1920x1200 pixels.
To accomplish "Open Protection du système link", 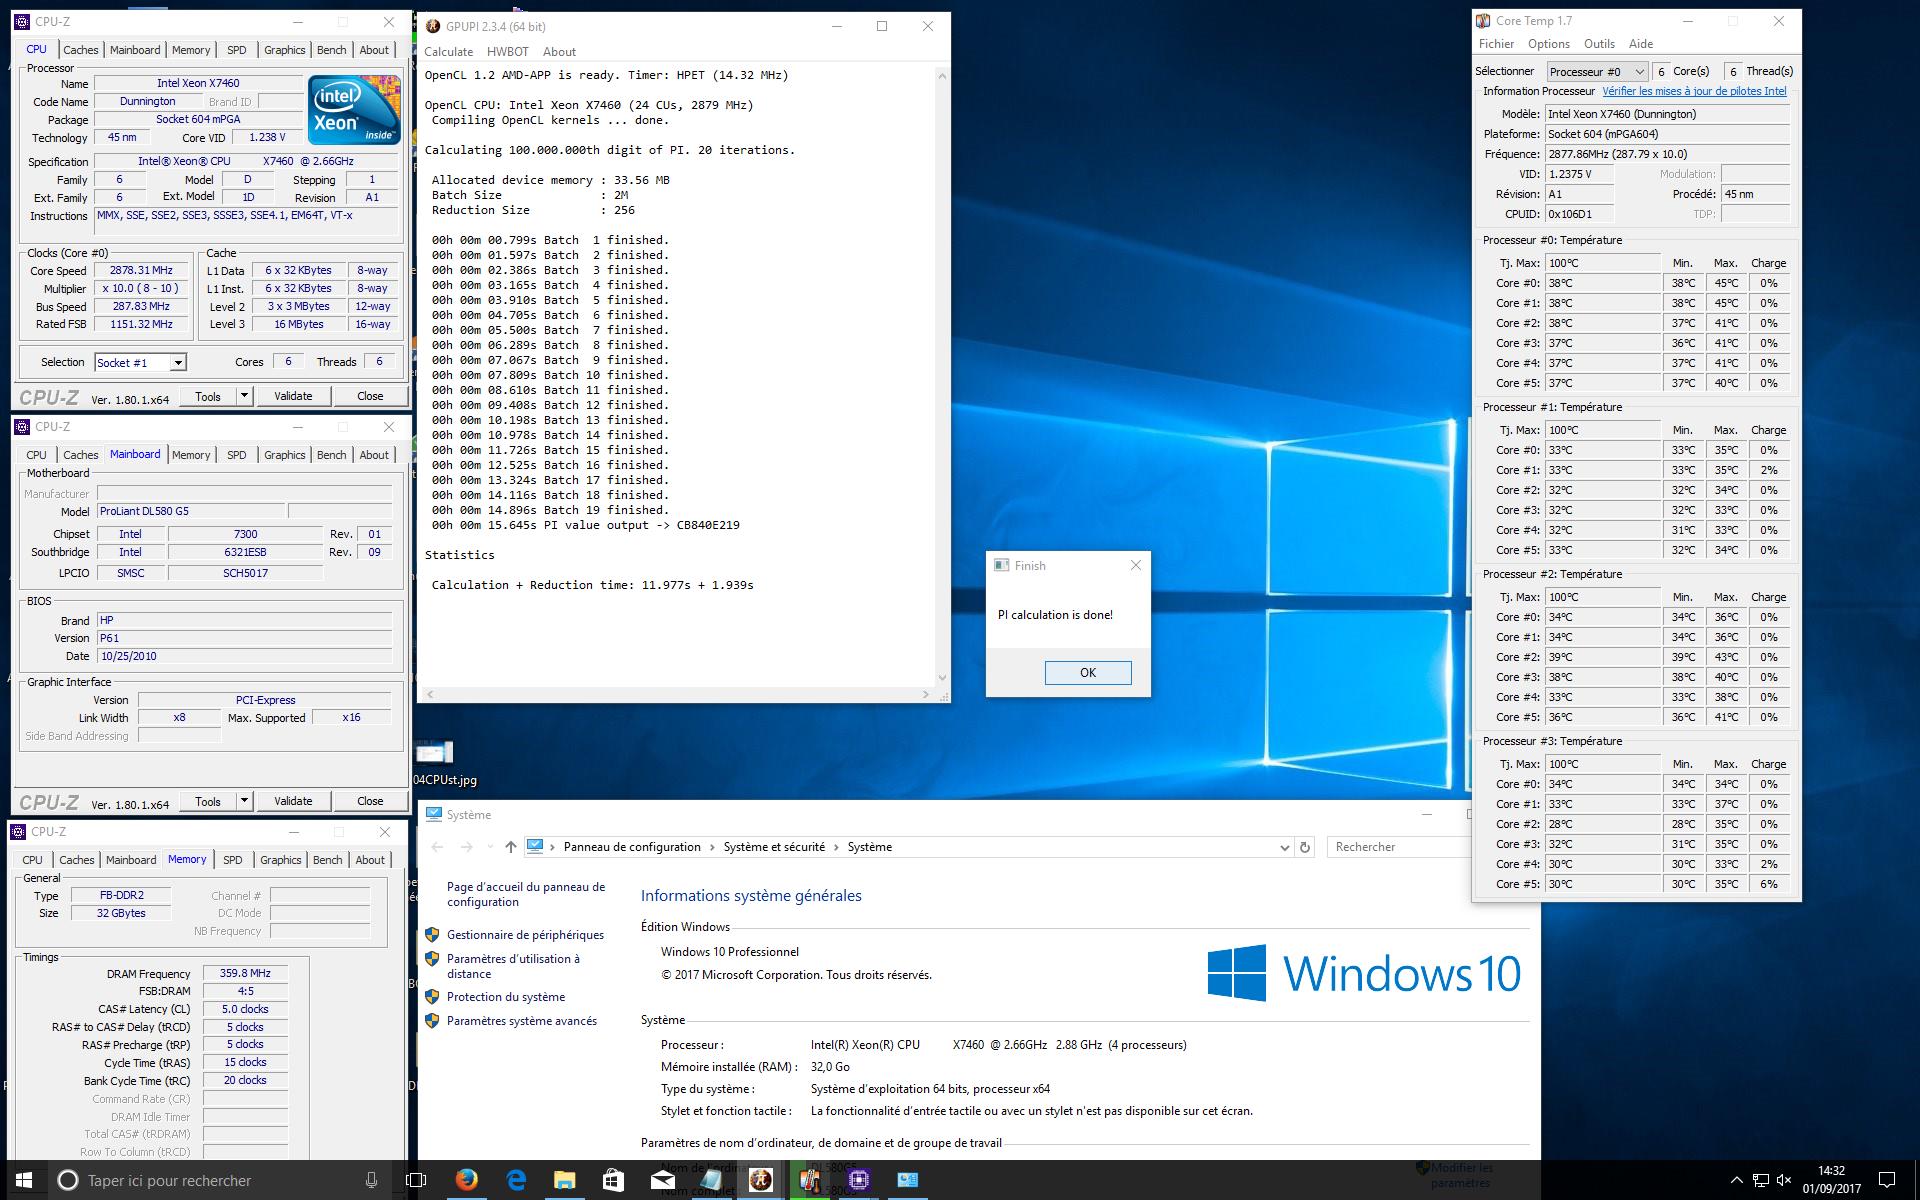I will pyautogui.click(x=506, y=997).
